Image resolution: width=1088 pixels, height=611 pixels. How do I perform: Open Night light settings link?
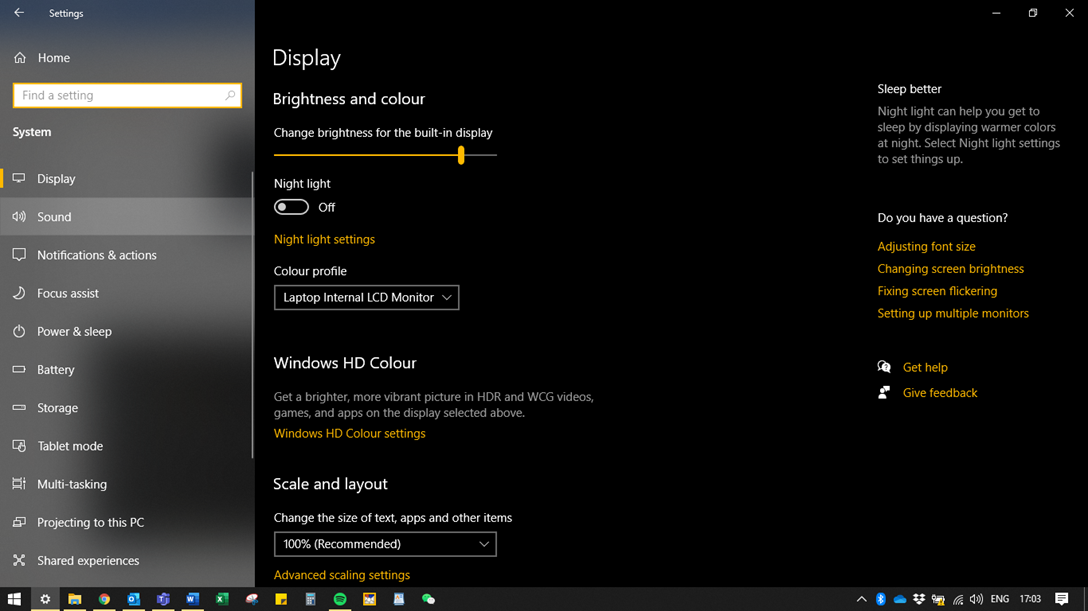click(x=324, y=239)
